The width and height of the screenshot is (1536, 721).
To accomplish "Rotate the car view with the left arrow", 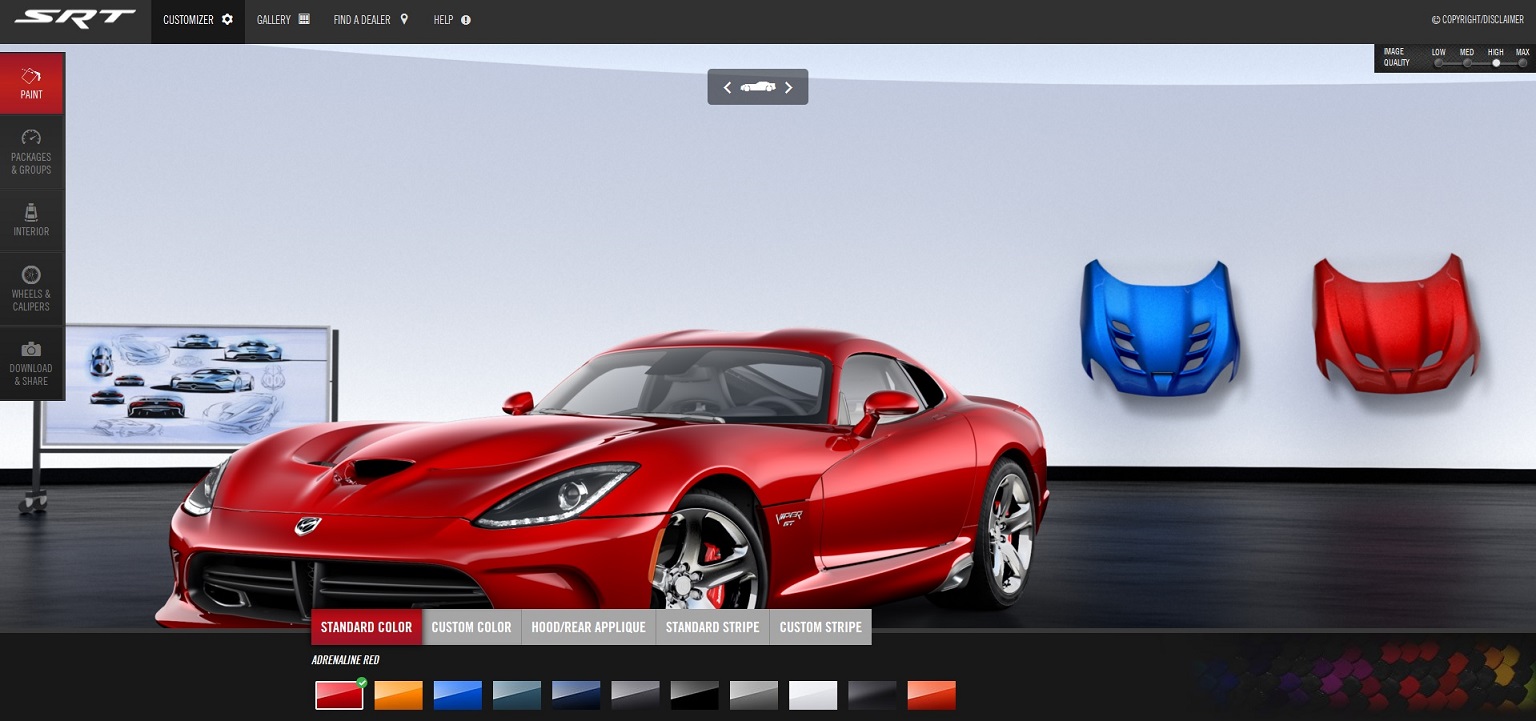I will coord(727,88).
